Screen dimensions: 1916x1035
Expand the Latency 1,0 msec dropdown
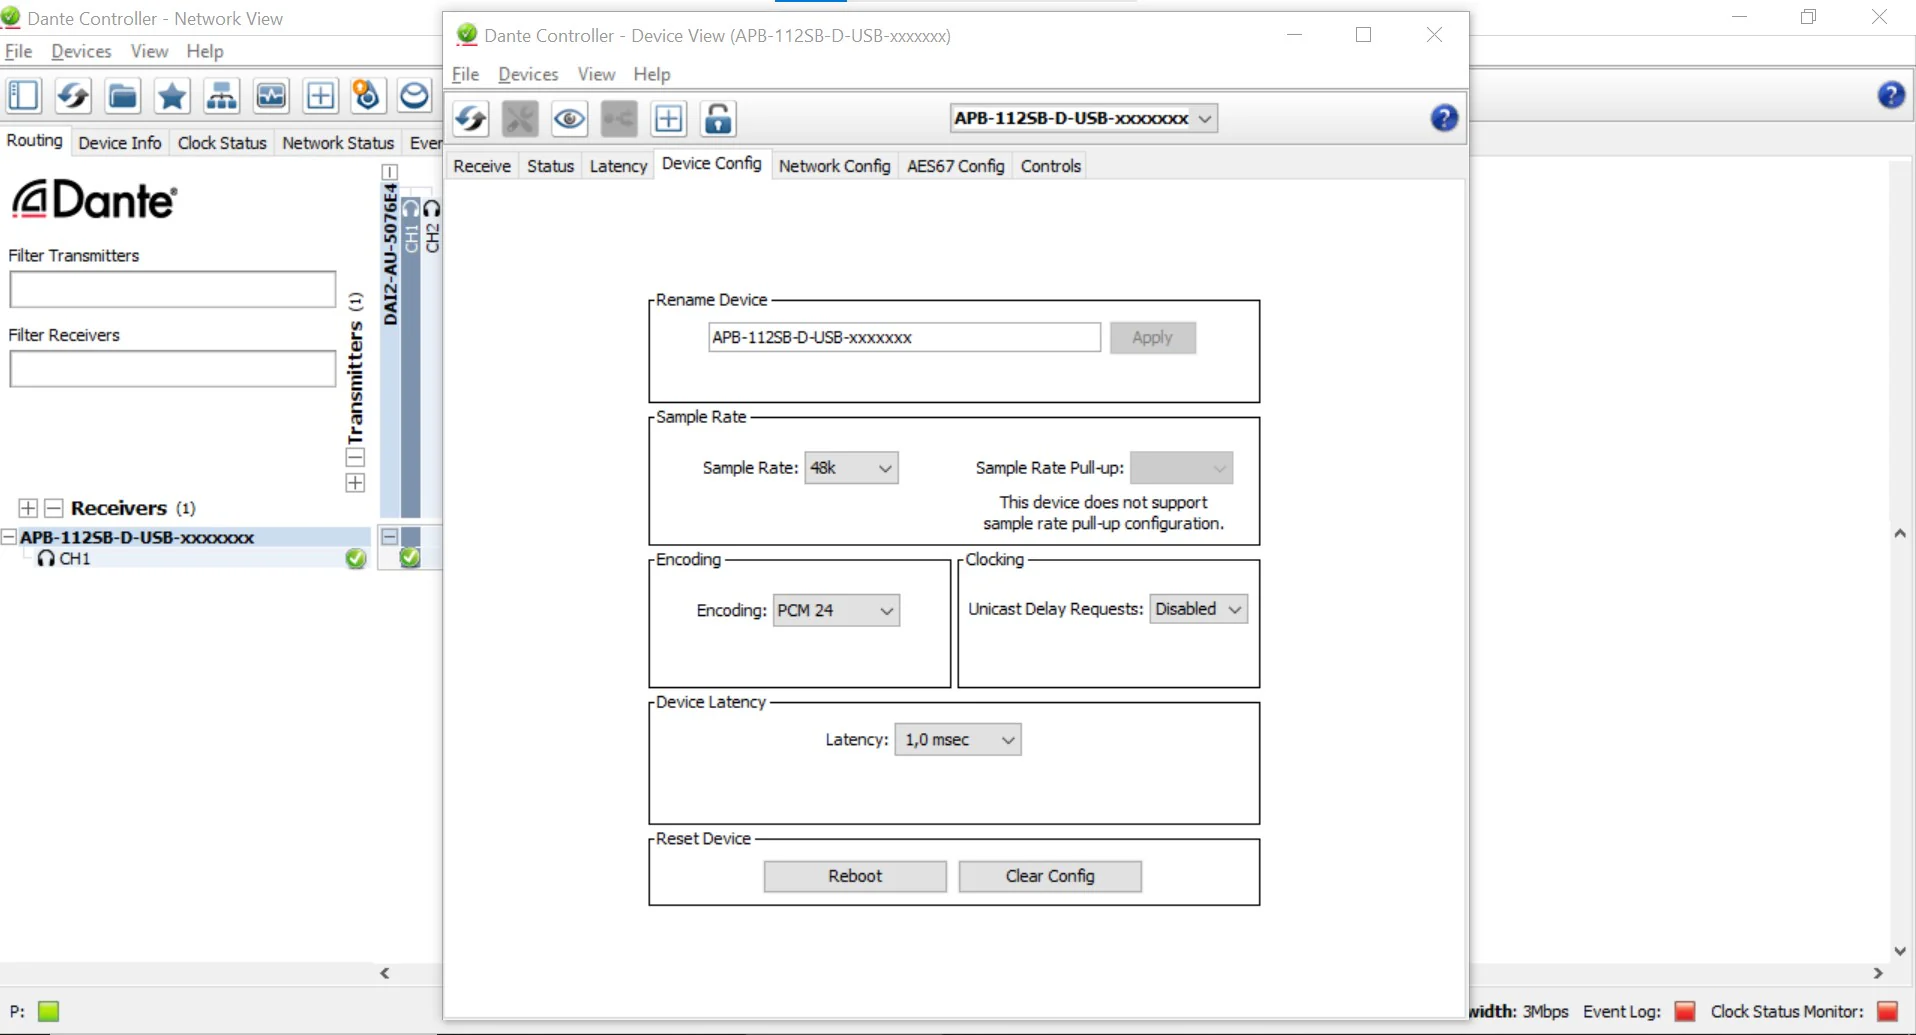click(957, 740)
